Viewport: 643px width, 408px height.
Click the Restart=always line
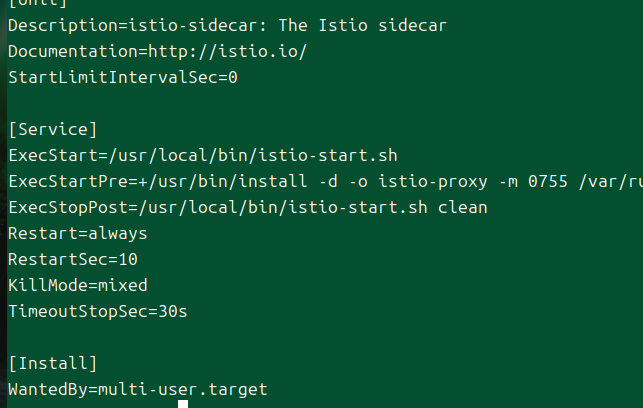point(78,234)
